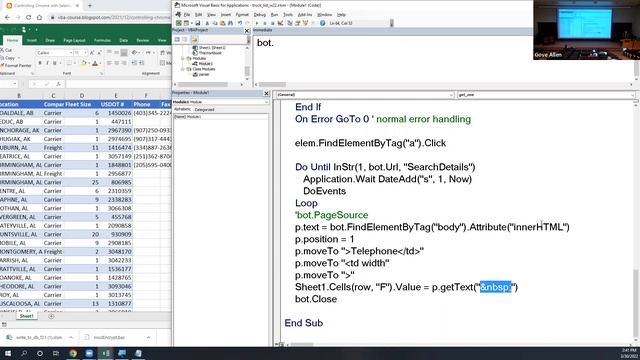640x360 pixels.
Task: Click Copy in Excel clipboard group
Action: pos(8,58)
